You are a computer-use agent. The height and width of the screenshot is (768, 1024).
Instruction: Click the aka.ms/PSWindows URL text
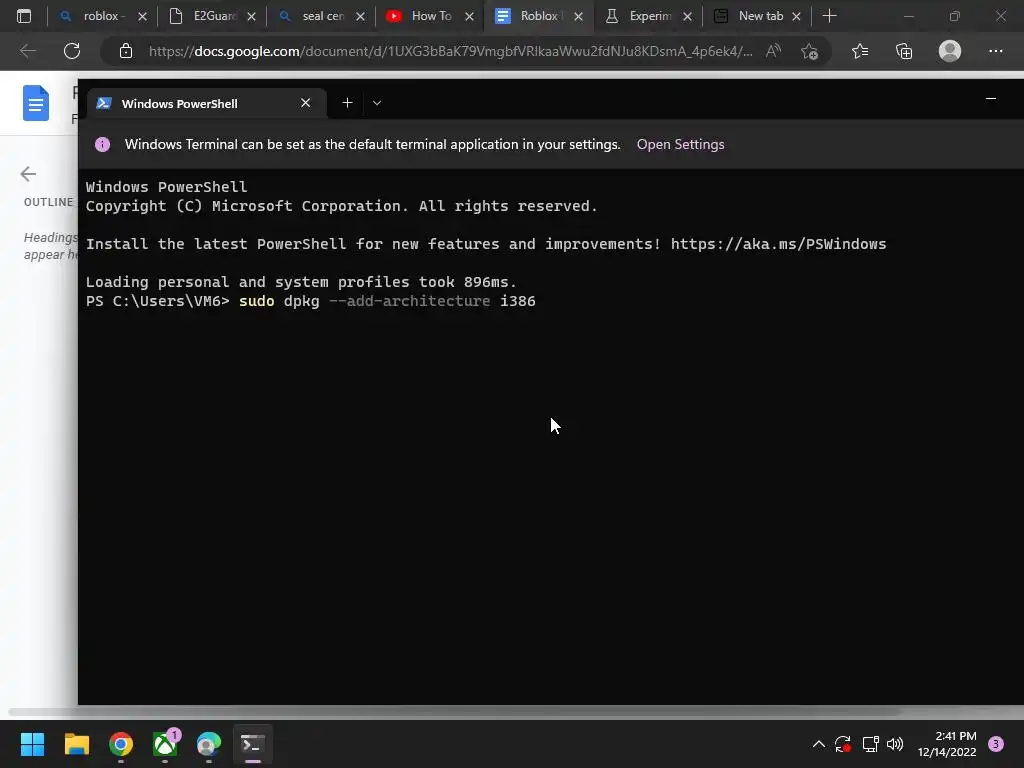[778, 244]
